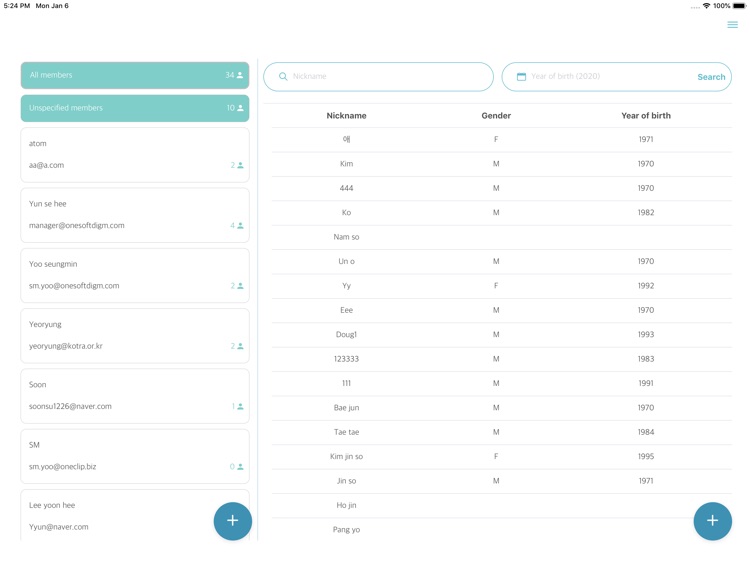Open the Yeoryung group card

tap(135, 335)
